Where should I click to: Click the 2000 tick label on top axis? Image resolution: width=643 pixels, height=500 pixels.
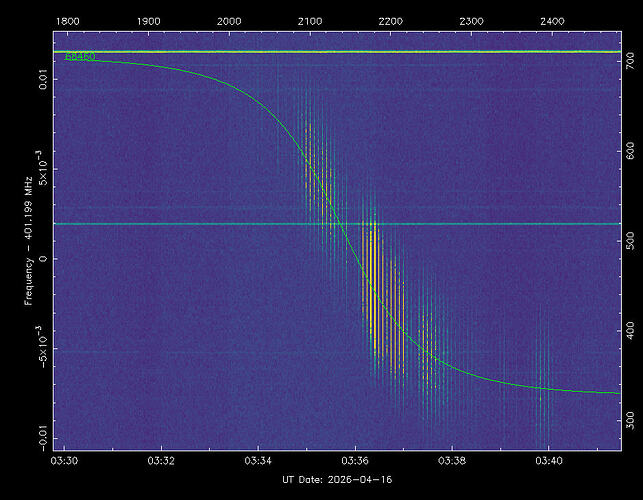228,20
